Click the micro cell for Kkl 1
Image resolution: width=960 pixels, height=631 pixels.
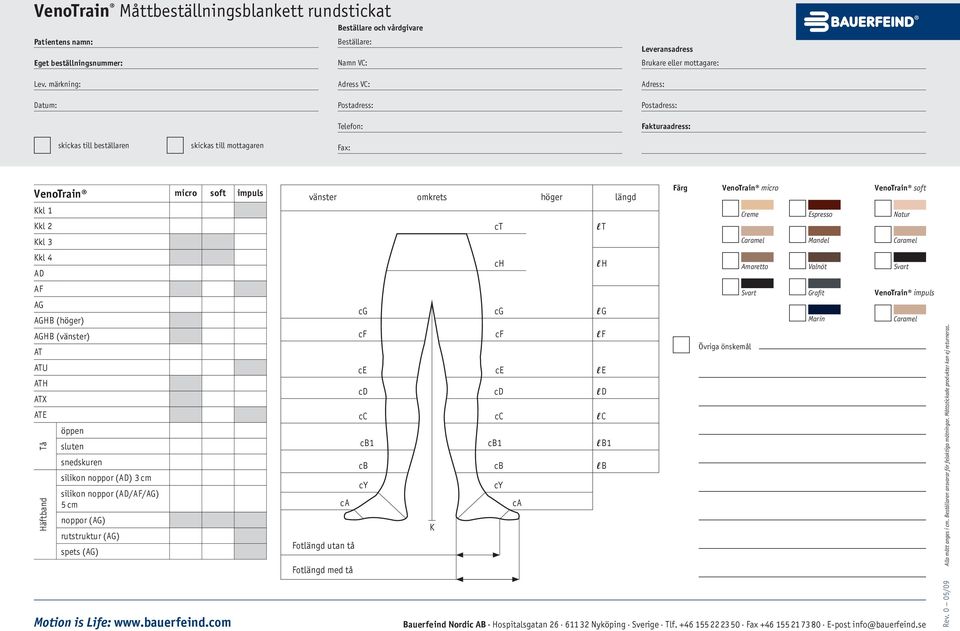tap(186, 210)
